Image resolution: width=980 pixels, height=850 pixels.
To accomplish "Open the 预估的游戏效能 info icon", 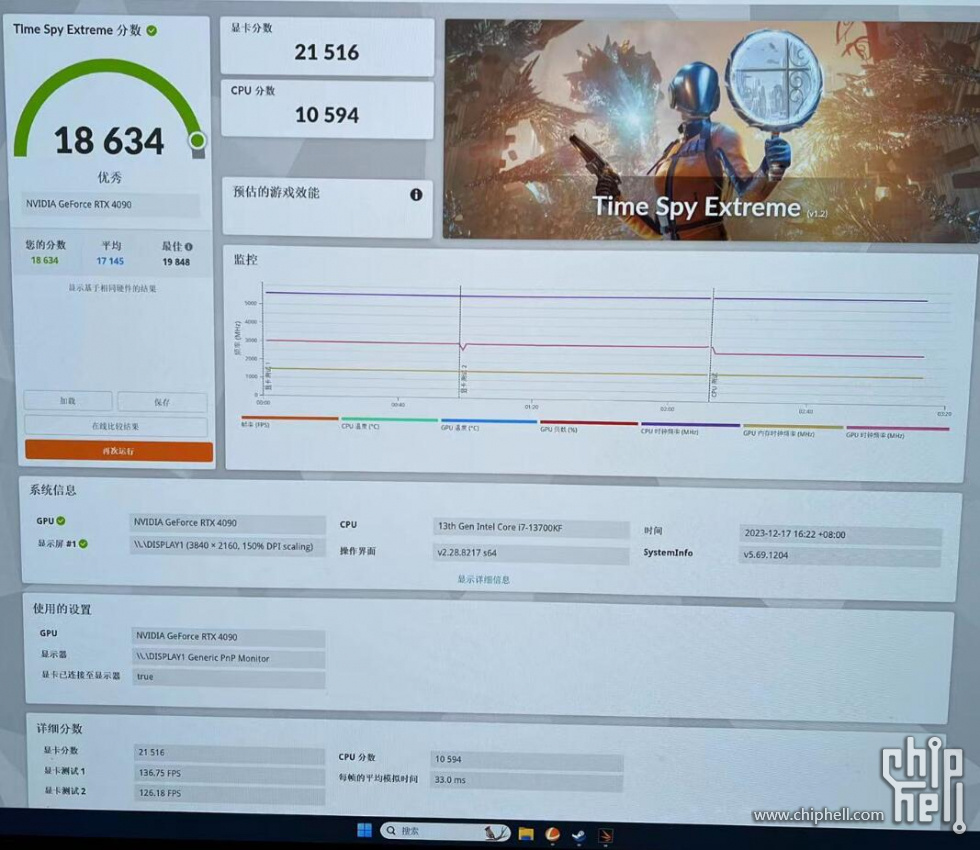I will [416, 194].
